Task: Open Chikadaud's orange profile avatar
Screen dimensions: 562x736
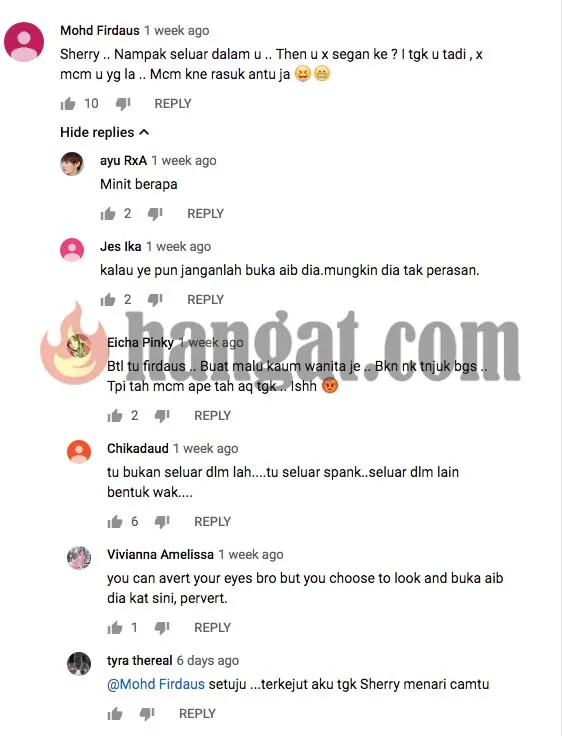Action: pyautogui.click(x=79, y=452)
